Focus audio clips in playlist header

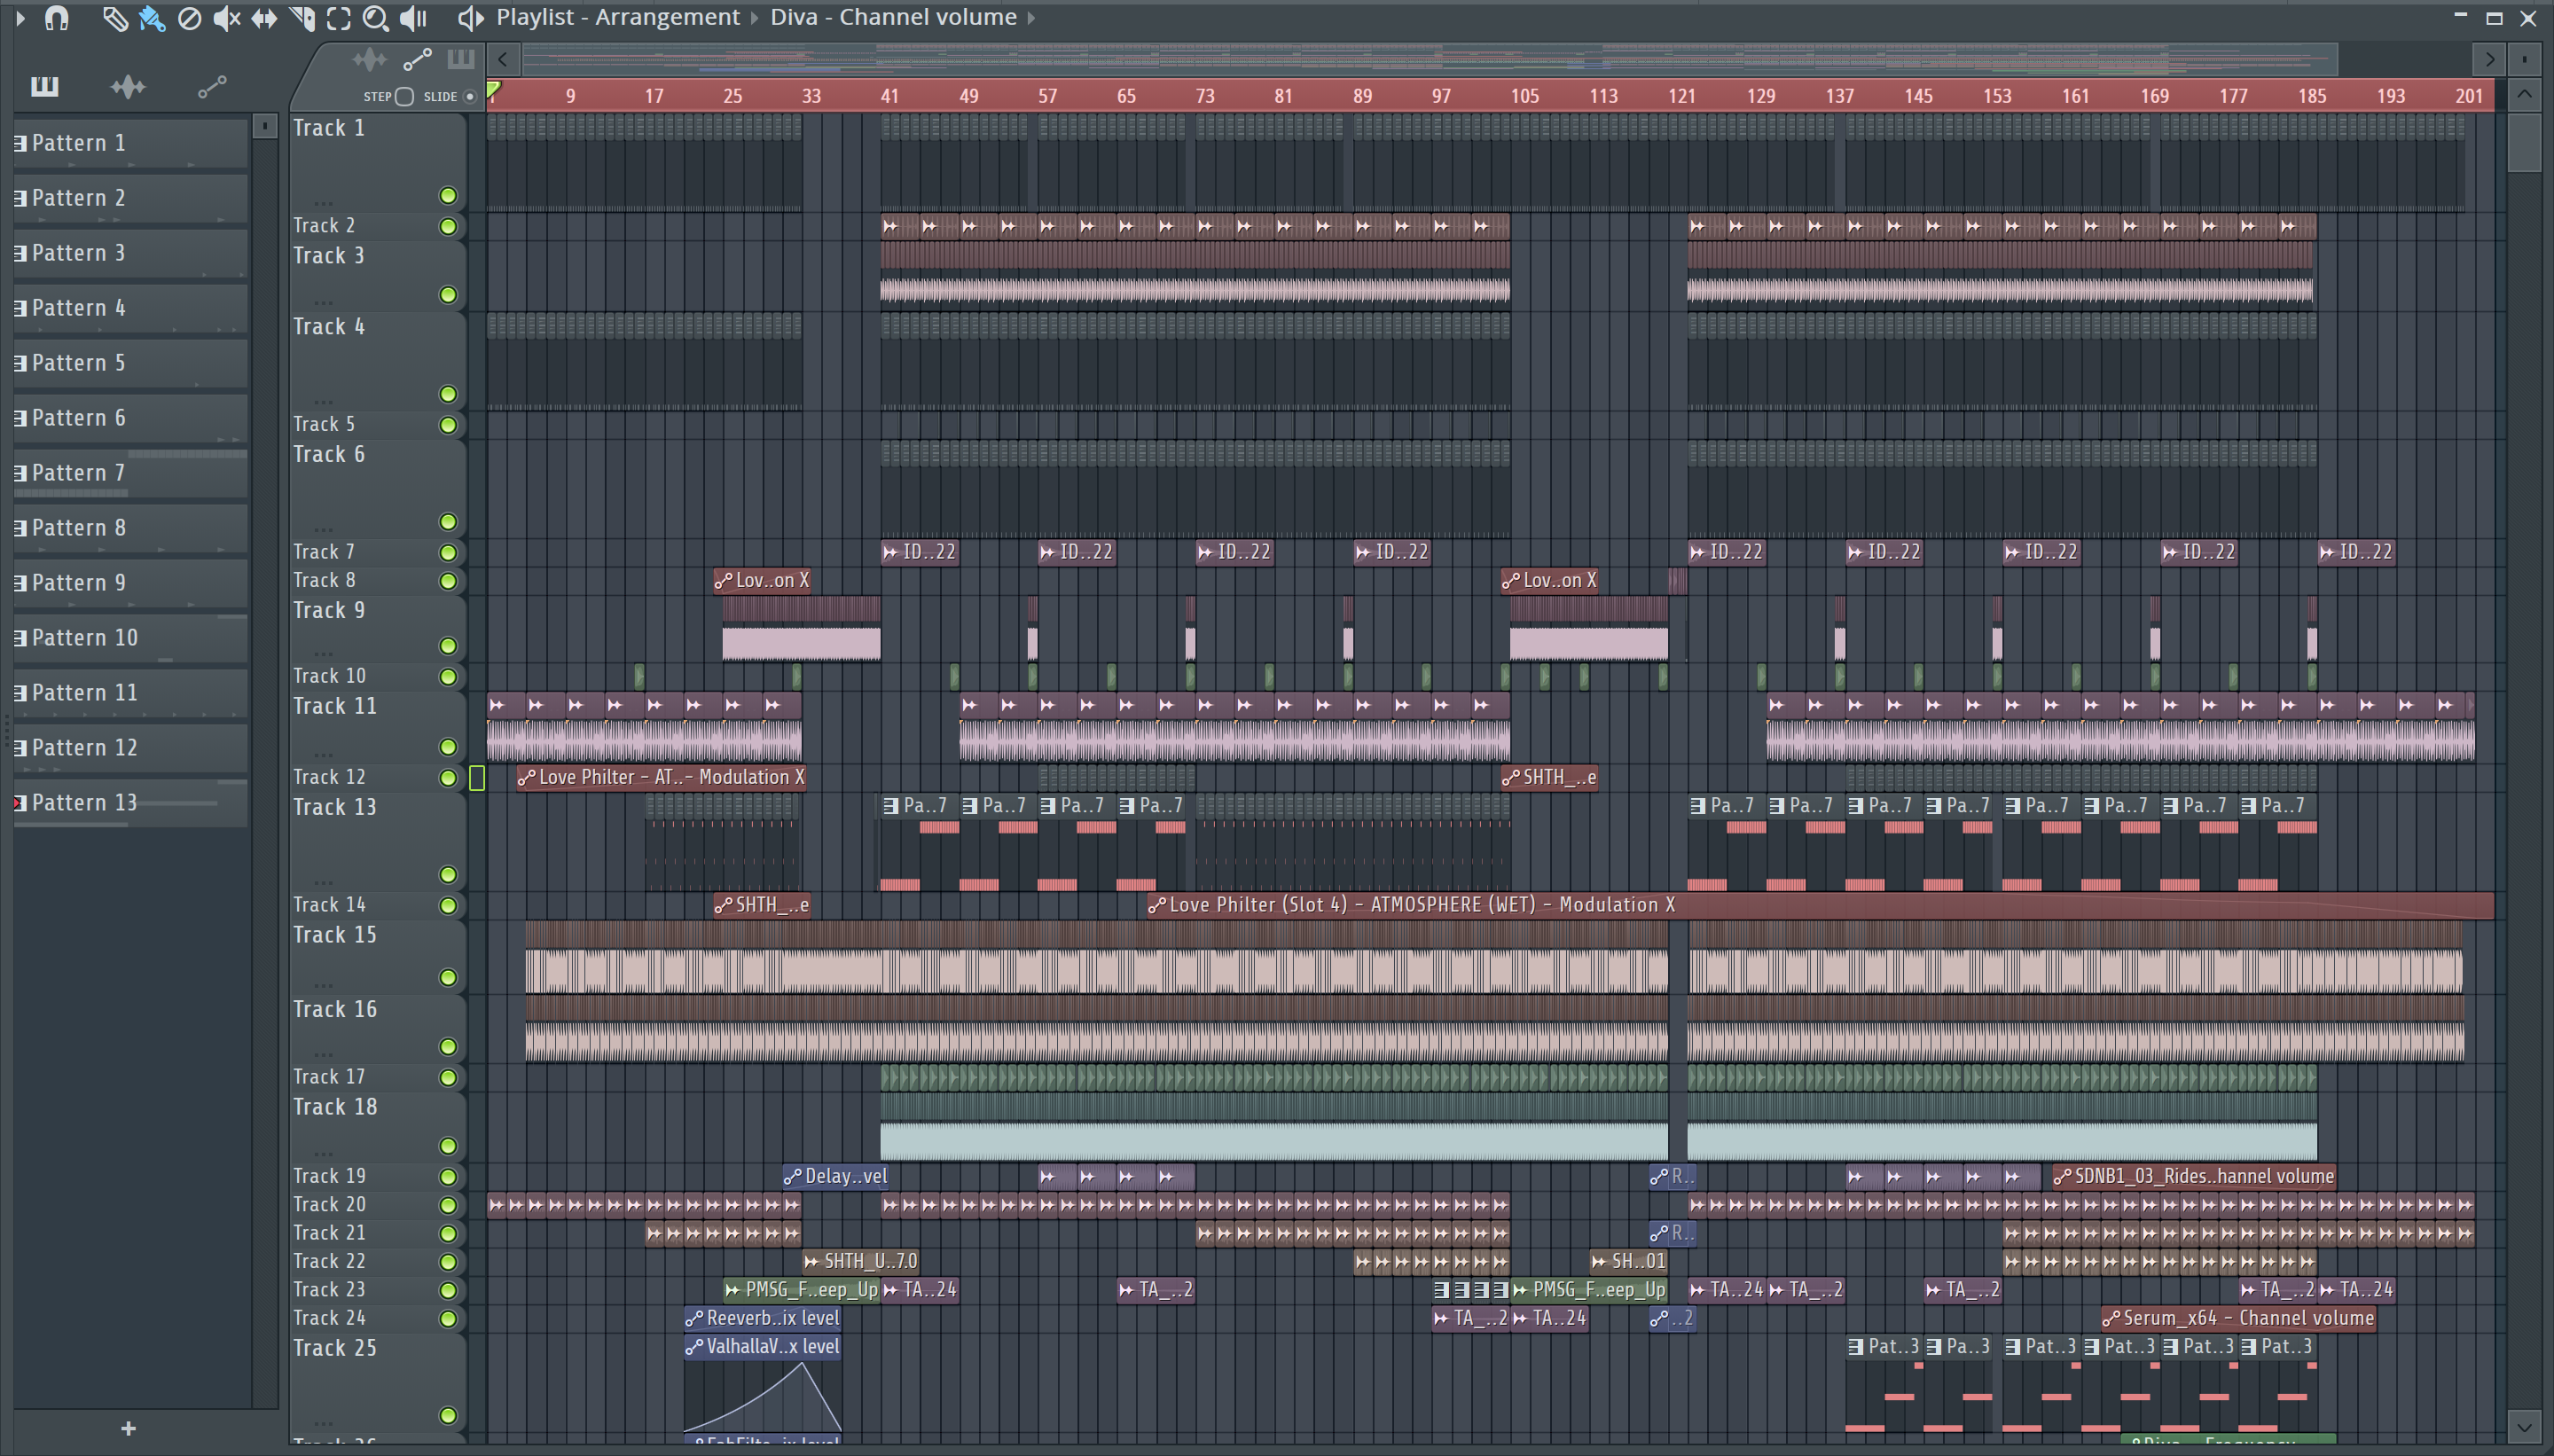369,60
